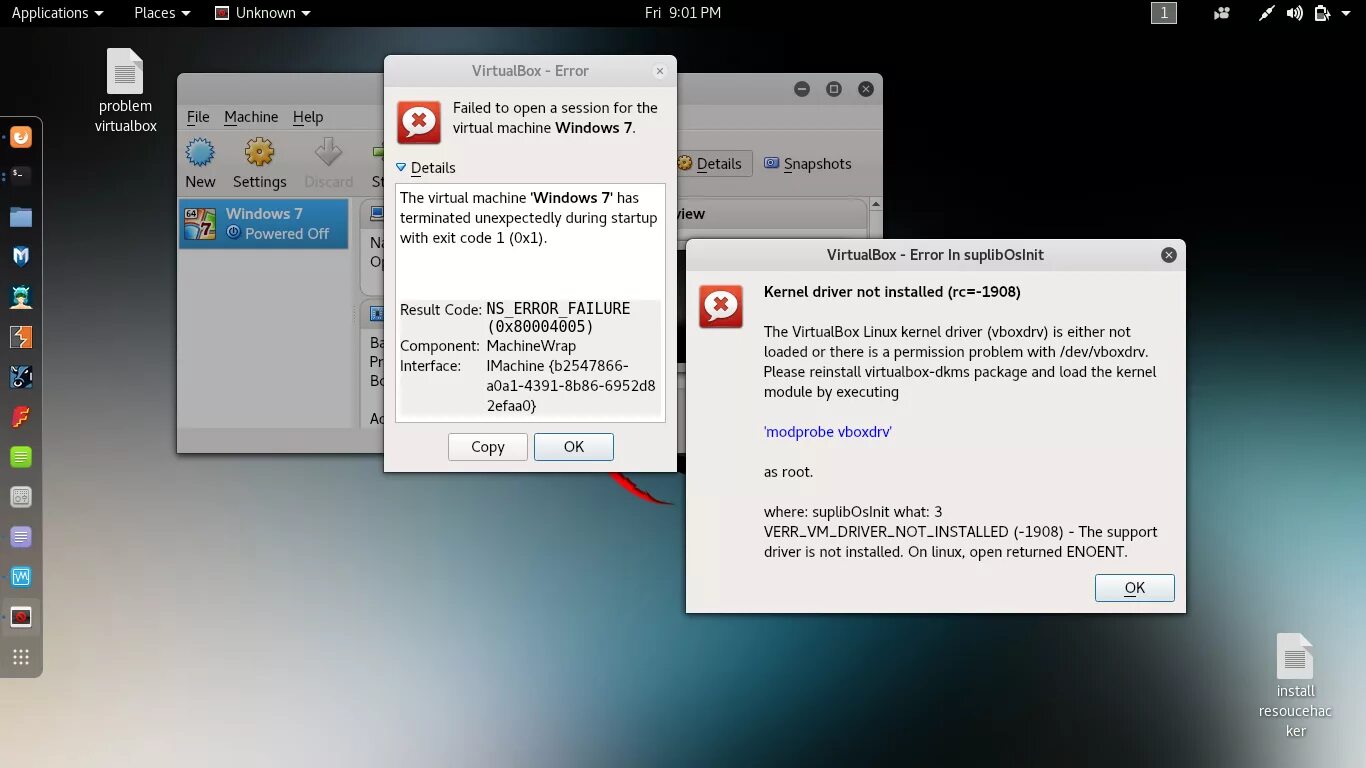Viewport: 1366px width, 768px height.
Task: Click screen recorder camera icon in top bar
Action: tap(1222, 13)
